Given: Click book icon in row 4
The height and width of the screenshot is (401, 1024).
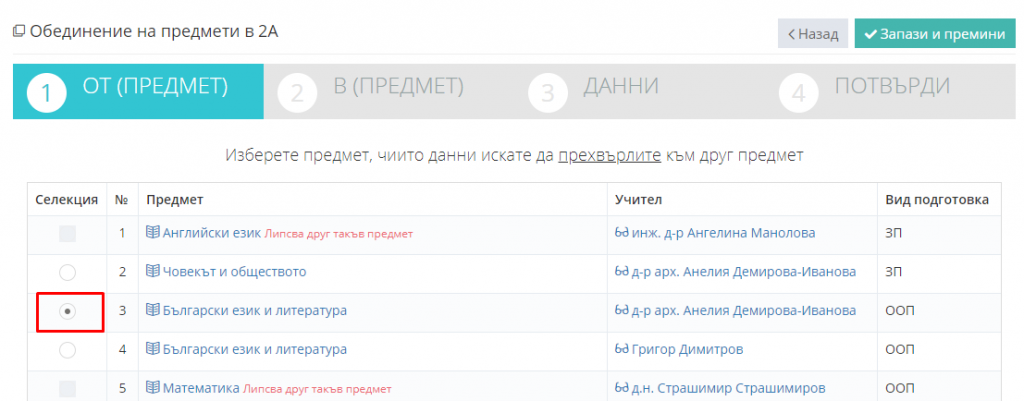Looking at the screenshot, I should (153, 349).
